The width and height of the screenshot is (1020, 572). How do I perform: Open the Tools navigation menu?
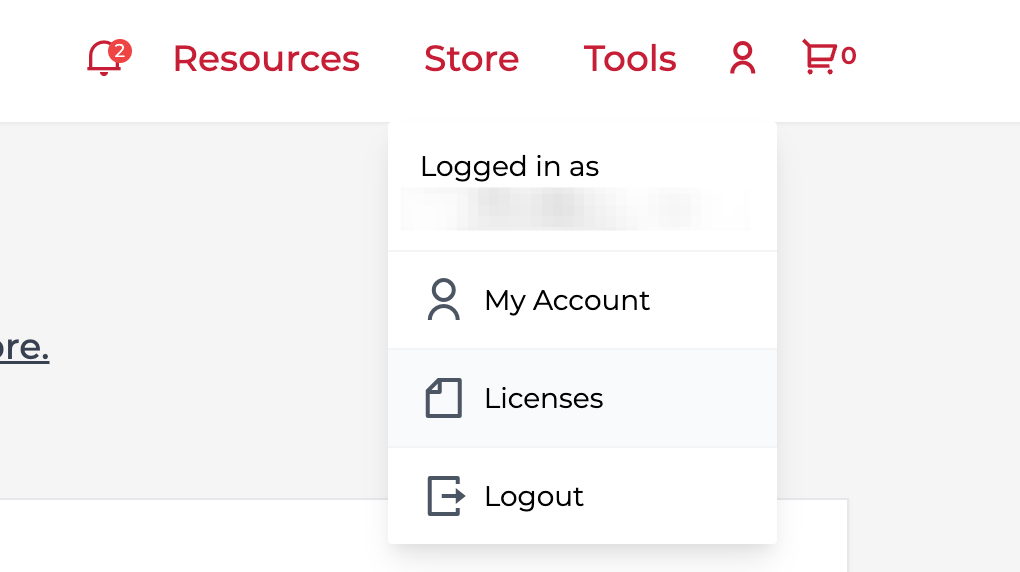(x=630, y=59)
